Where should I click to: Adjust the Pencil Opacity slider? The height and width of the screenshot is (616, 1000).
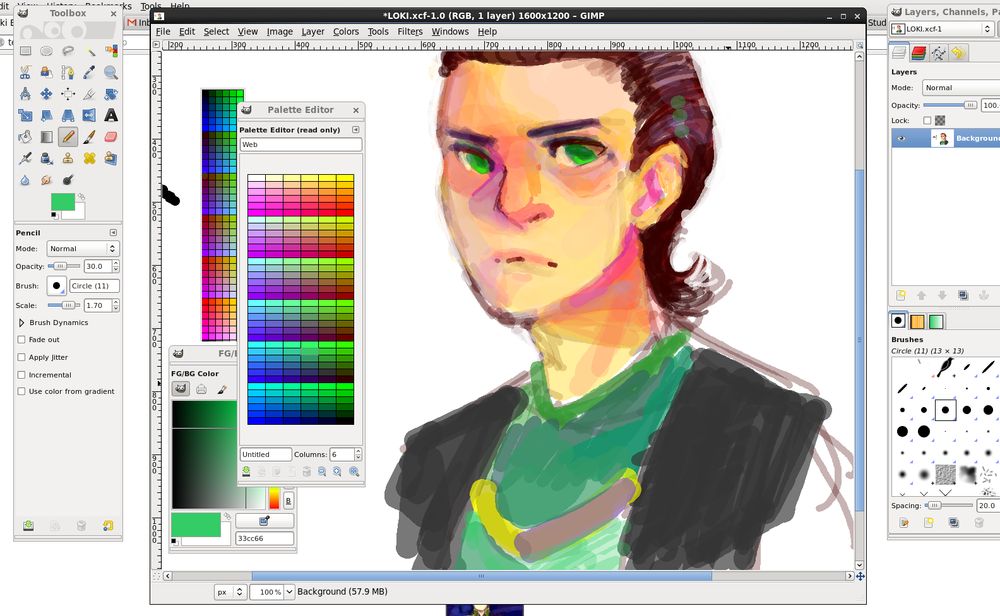click(64, 266)
